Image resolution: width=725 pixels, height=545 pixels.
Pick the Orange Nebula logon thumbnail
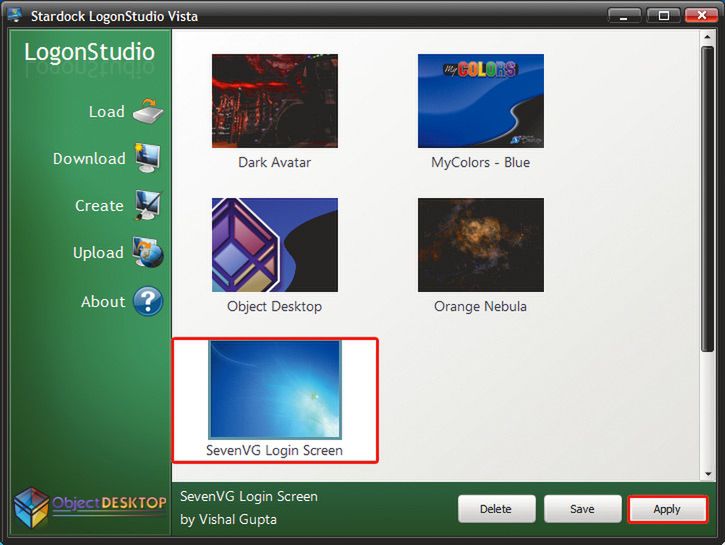pos(481,245)
